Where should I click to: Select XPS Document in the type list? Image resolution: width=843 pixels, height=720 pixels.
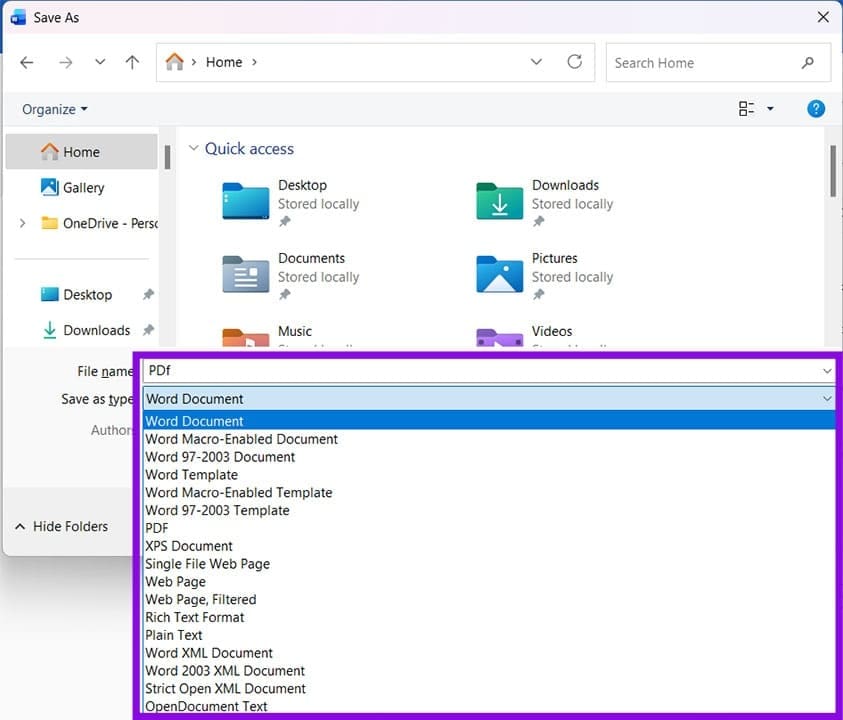(x=489, y=546)
